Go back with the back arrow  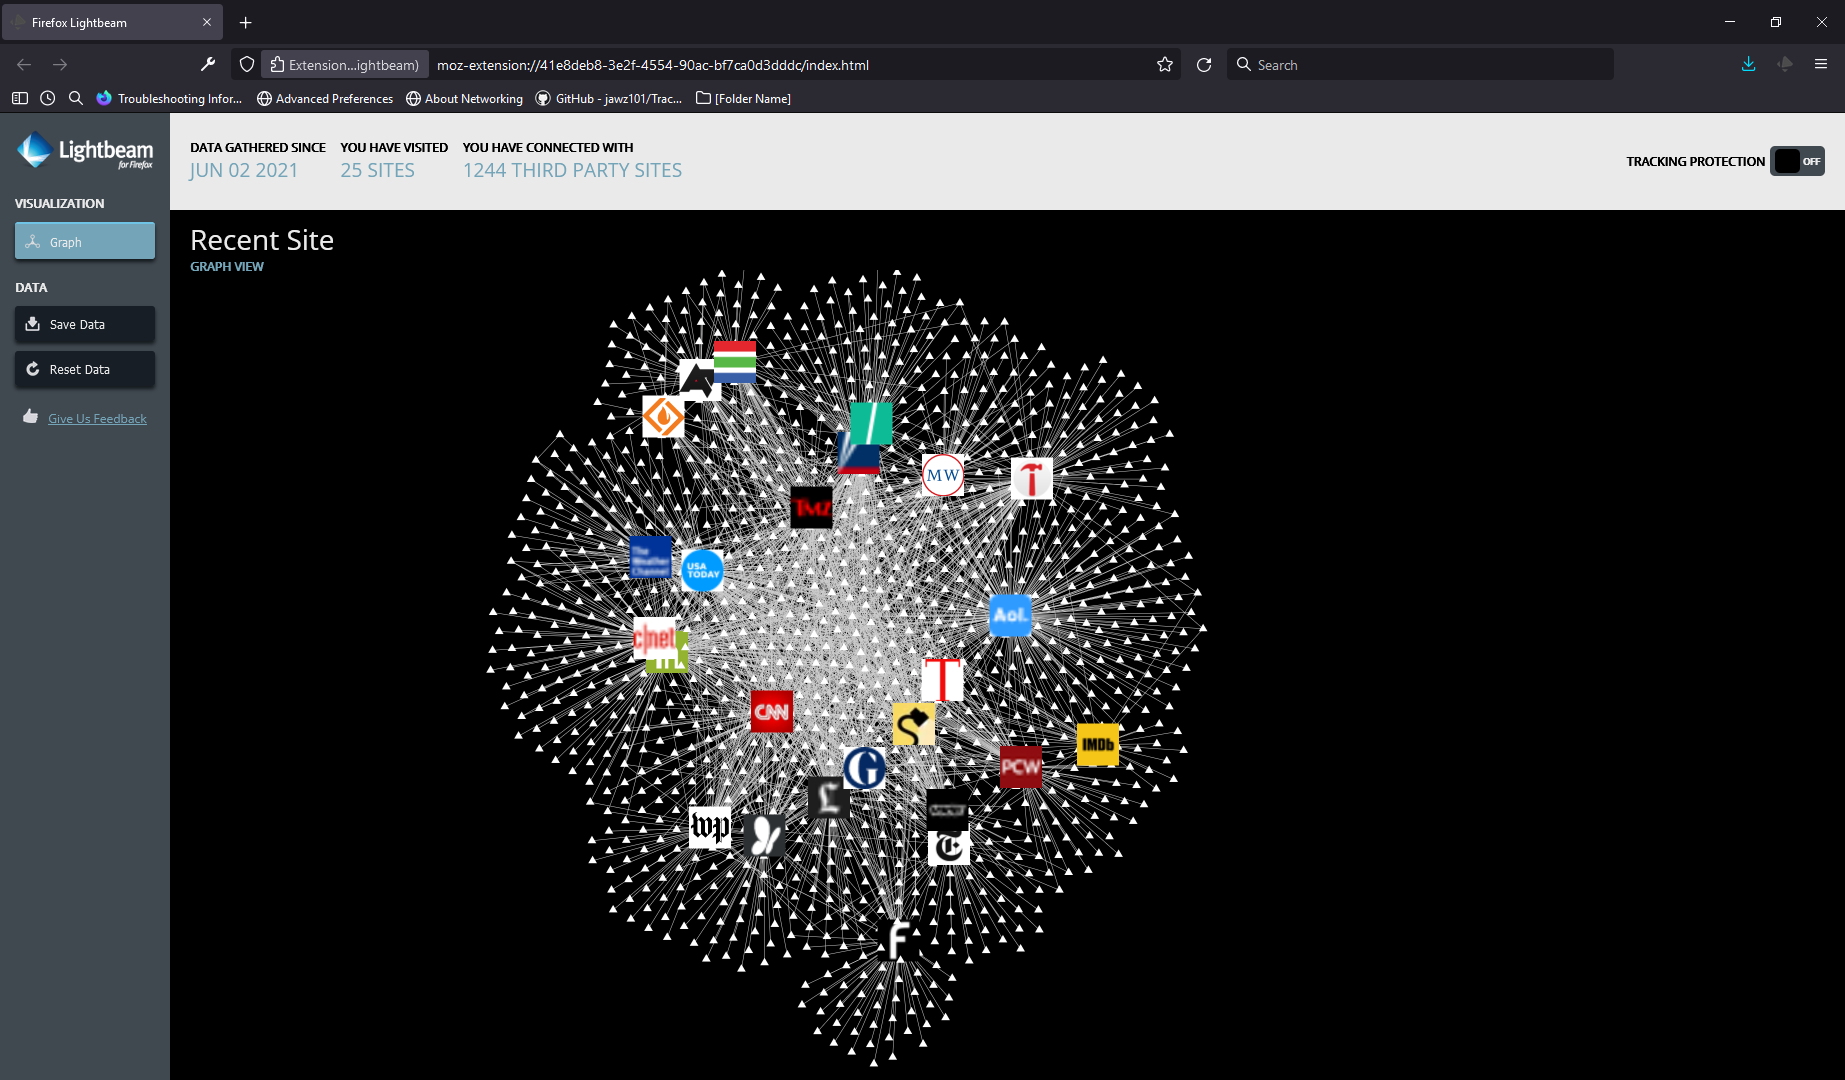pos(24,64)
